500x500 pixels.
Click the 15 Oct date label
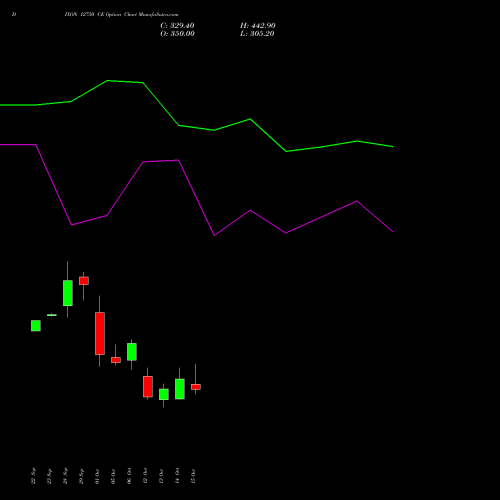pos(193,476)
